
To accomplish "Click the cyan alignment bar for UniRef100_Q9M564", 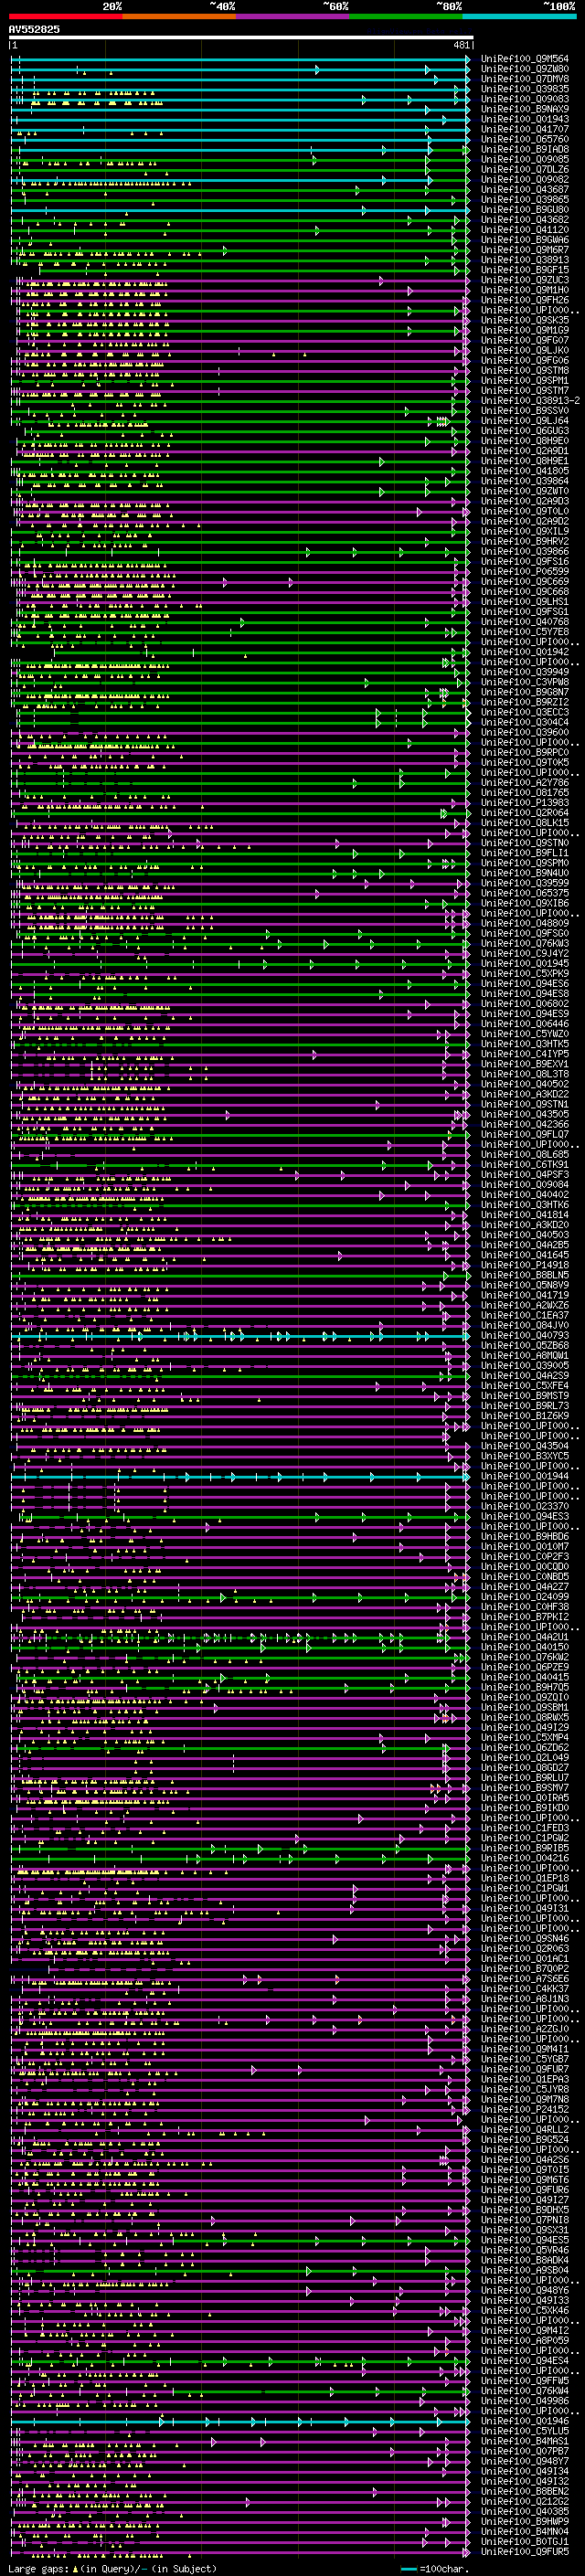I will (x=240, y=59).
